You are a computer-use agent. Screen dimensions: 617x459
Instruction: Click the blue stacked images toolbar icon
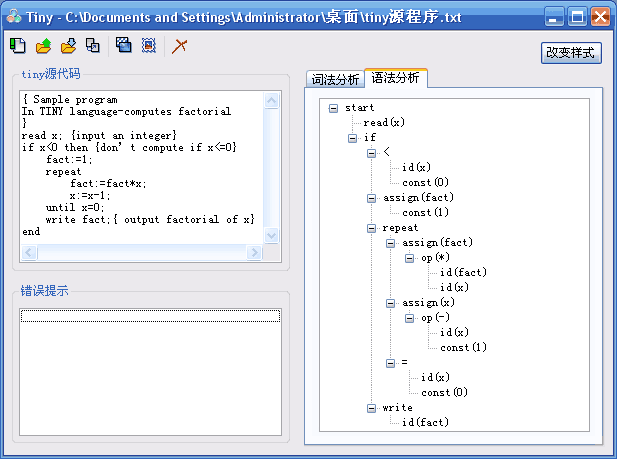pos(124,45)
